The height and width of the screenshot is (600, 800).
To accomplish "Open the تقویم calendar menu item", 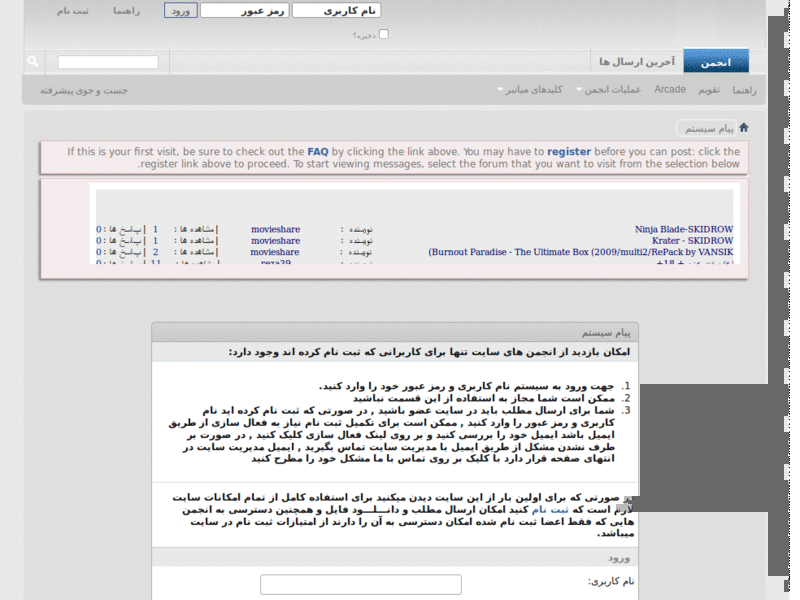I will [x=709, y=90].
